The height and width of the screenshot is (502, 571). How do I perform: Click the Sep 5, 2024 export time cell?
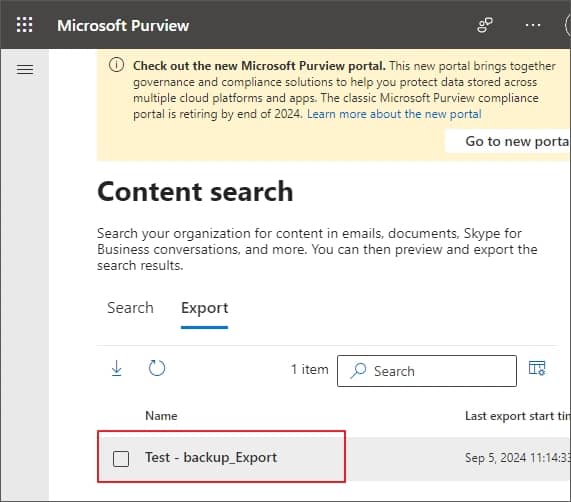(517, 458)
